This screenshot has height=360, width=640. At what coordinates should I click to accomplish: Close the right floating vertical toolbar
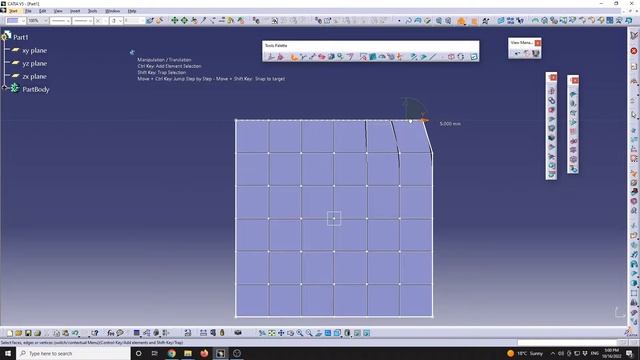tap(575, 80)
